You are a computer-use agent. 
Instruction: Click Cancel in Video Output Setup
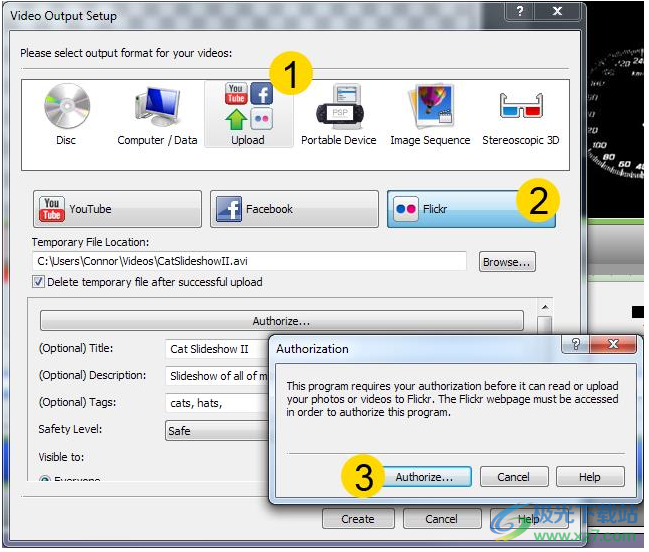click(x=442, y=519)
